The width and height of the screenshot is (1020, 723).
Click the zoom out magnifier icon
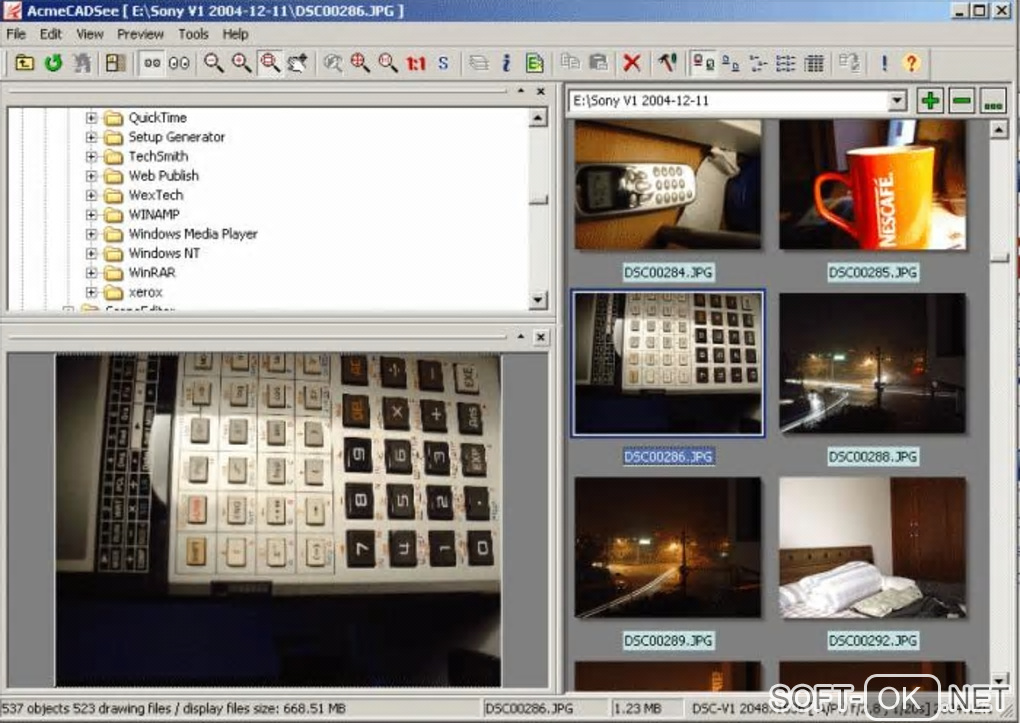click(213, 63)
